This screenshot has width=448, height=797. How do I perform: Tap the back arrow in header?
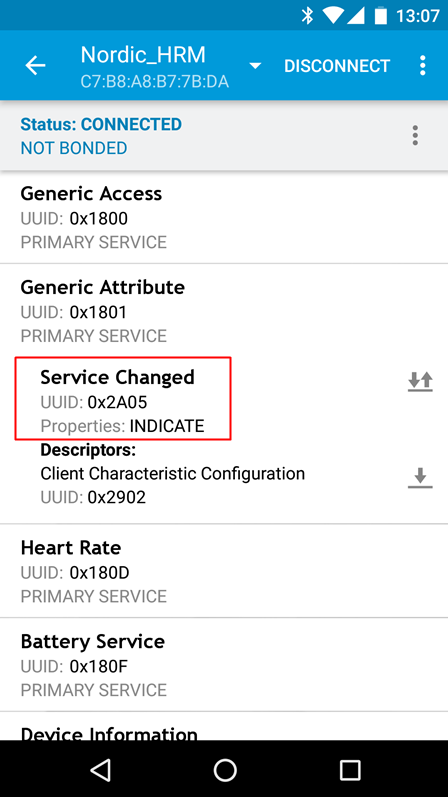(35, 66)
